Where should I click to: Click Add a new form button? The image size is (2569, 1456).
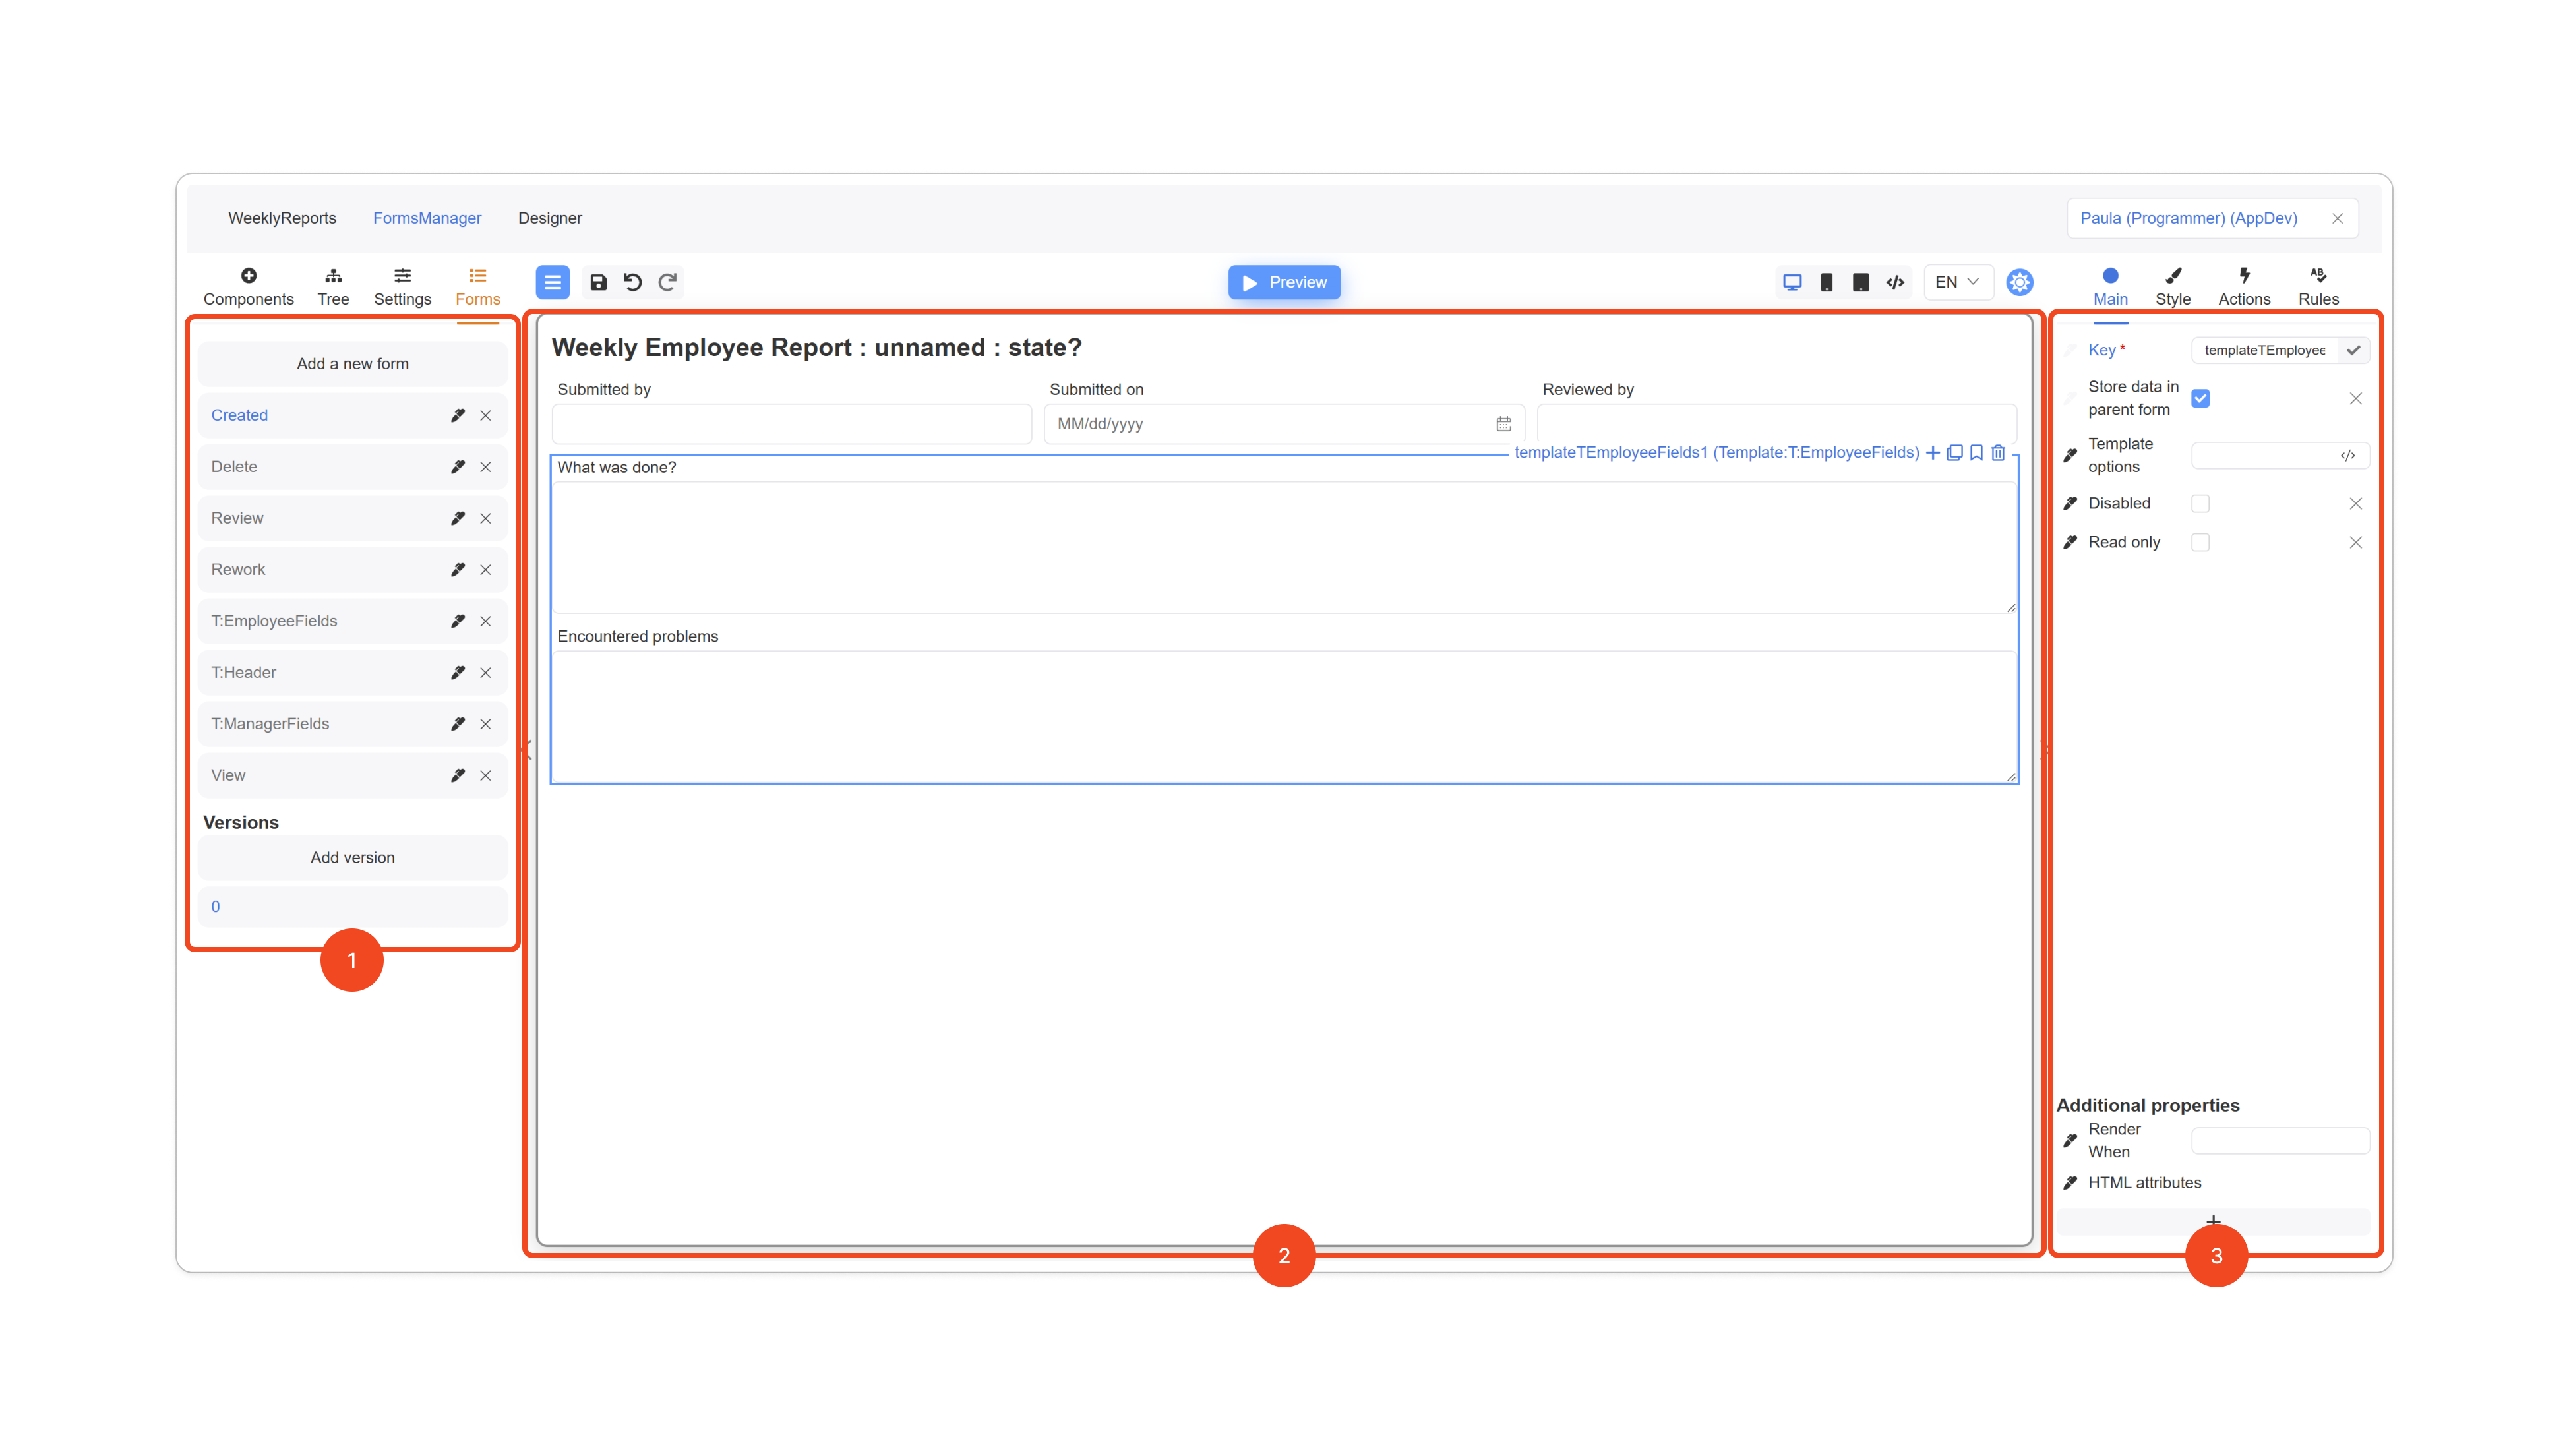pos(352,363)
